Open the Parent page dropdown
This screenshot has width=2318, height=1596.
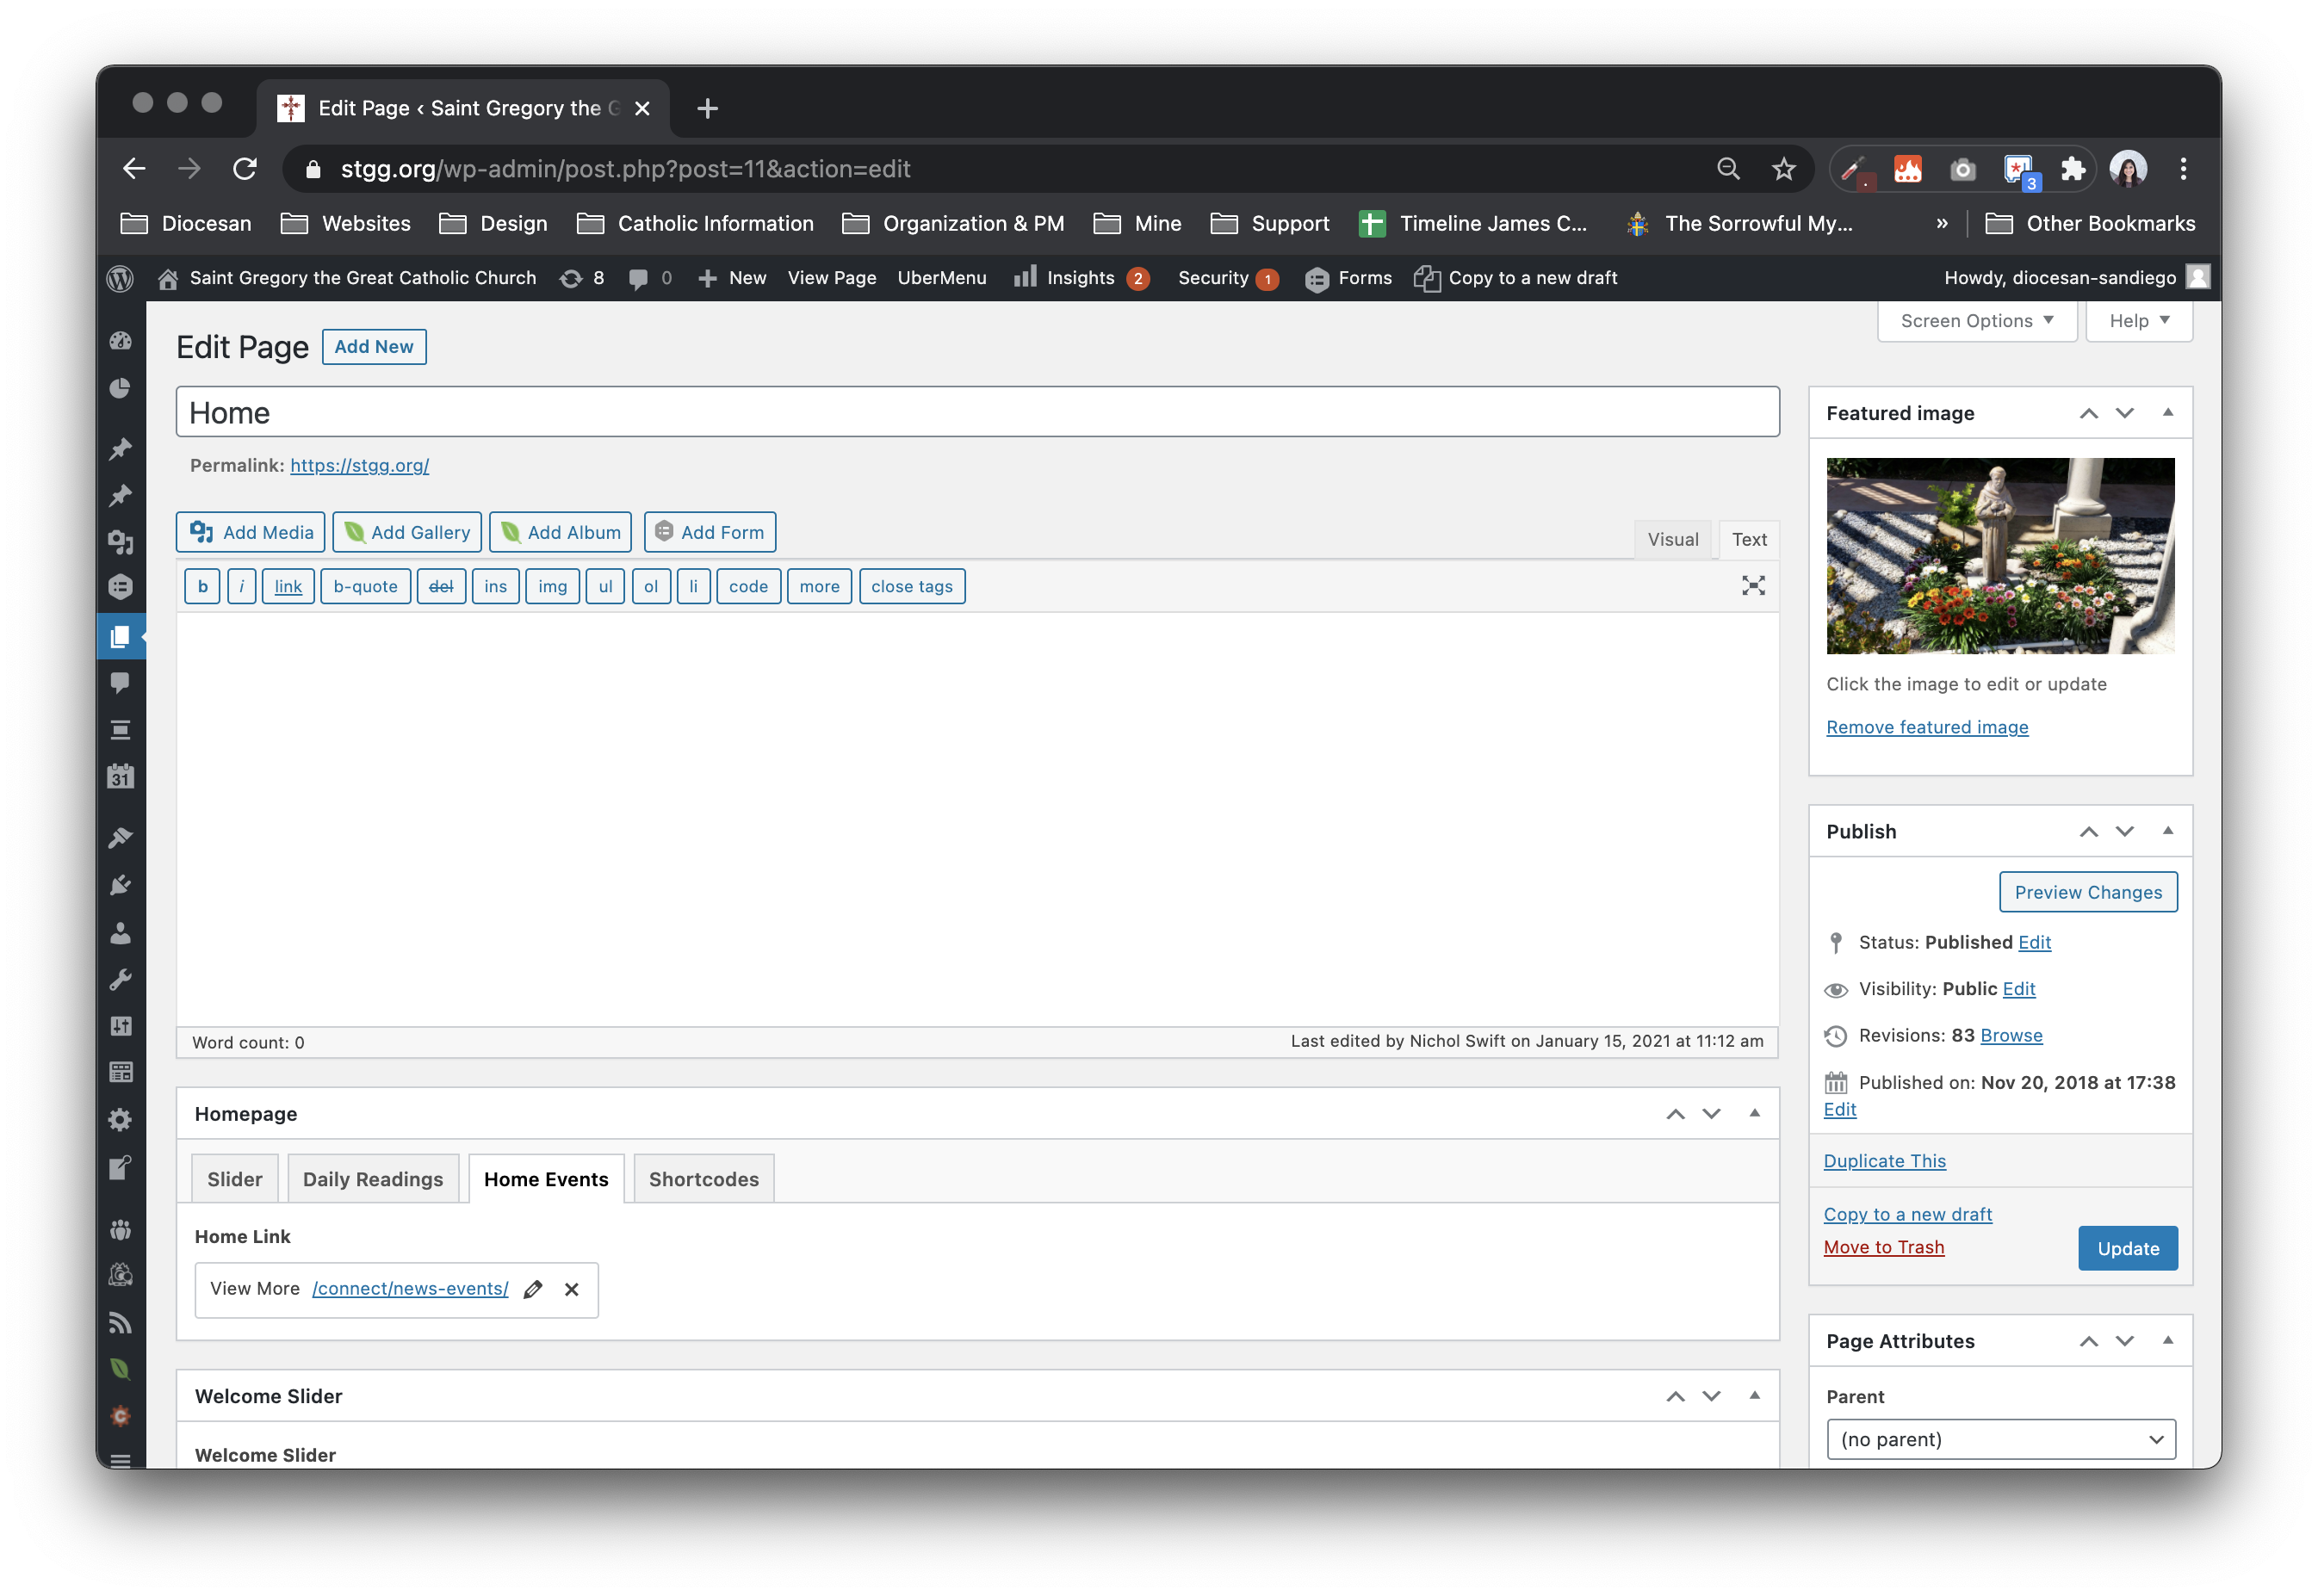(x=2000, y=1439)
